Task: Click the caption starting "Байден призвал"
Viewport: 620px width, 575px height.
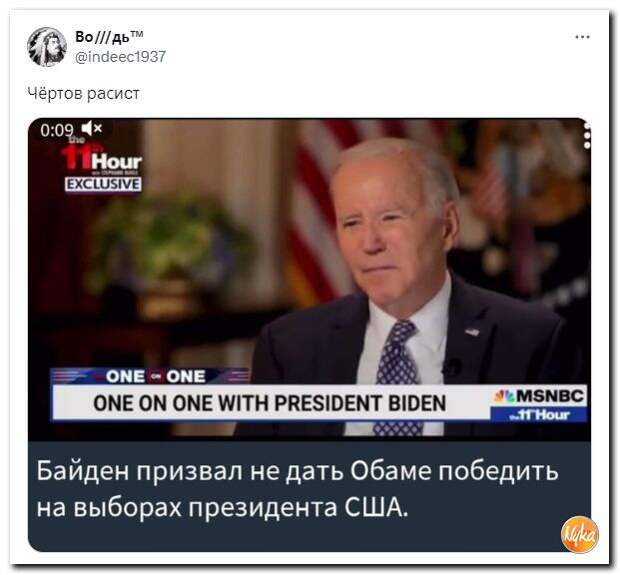Action: 297,489
